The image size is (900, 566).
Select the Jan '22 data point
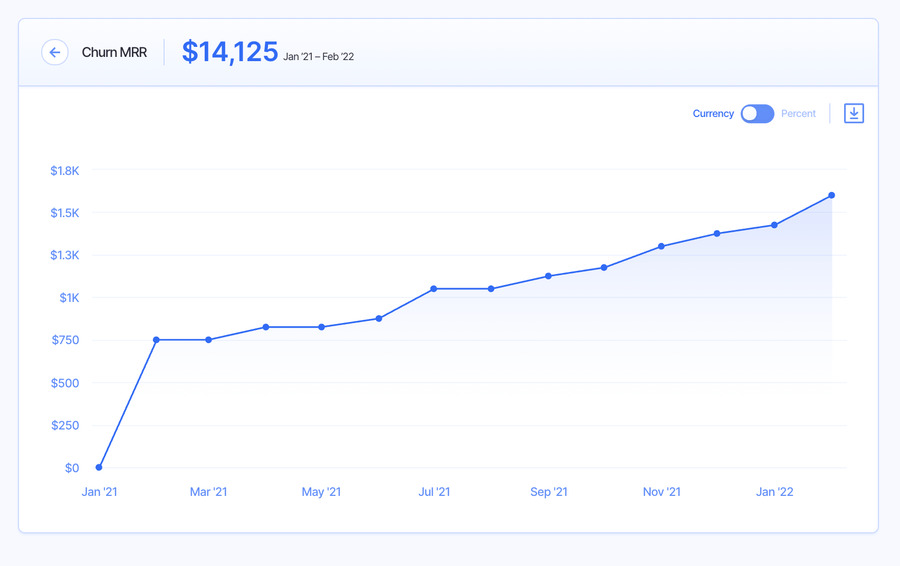click(x=774, y=225)
